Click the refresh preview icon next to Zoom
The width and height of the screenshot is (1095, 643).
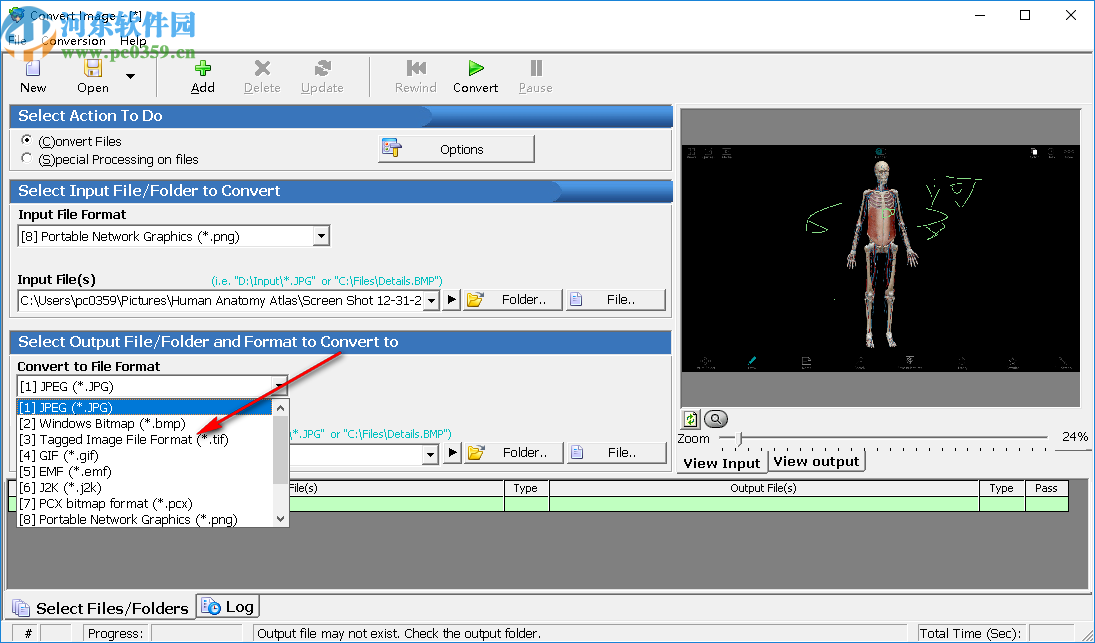(x=690, y=418)
